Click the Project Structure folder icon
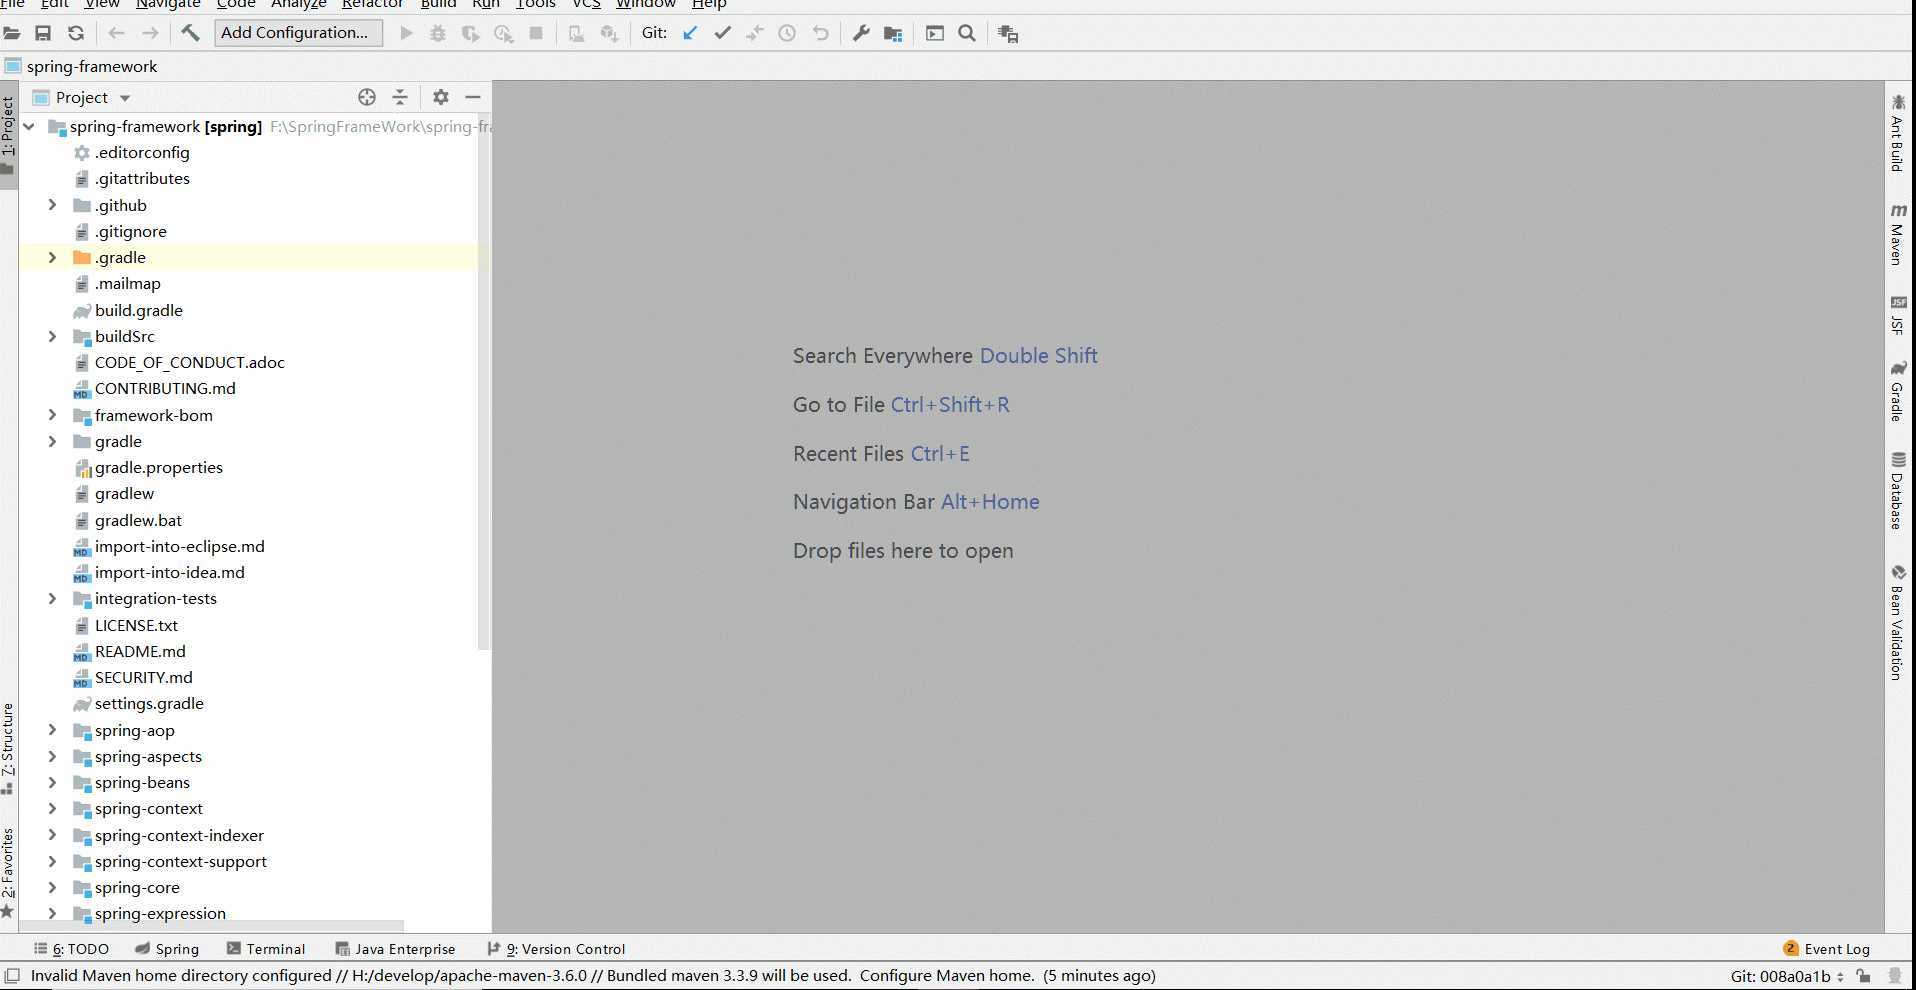 (x=893, y=33)
